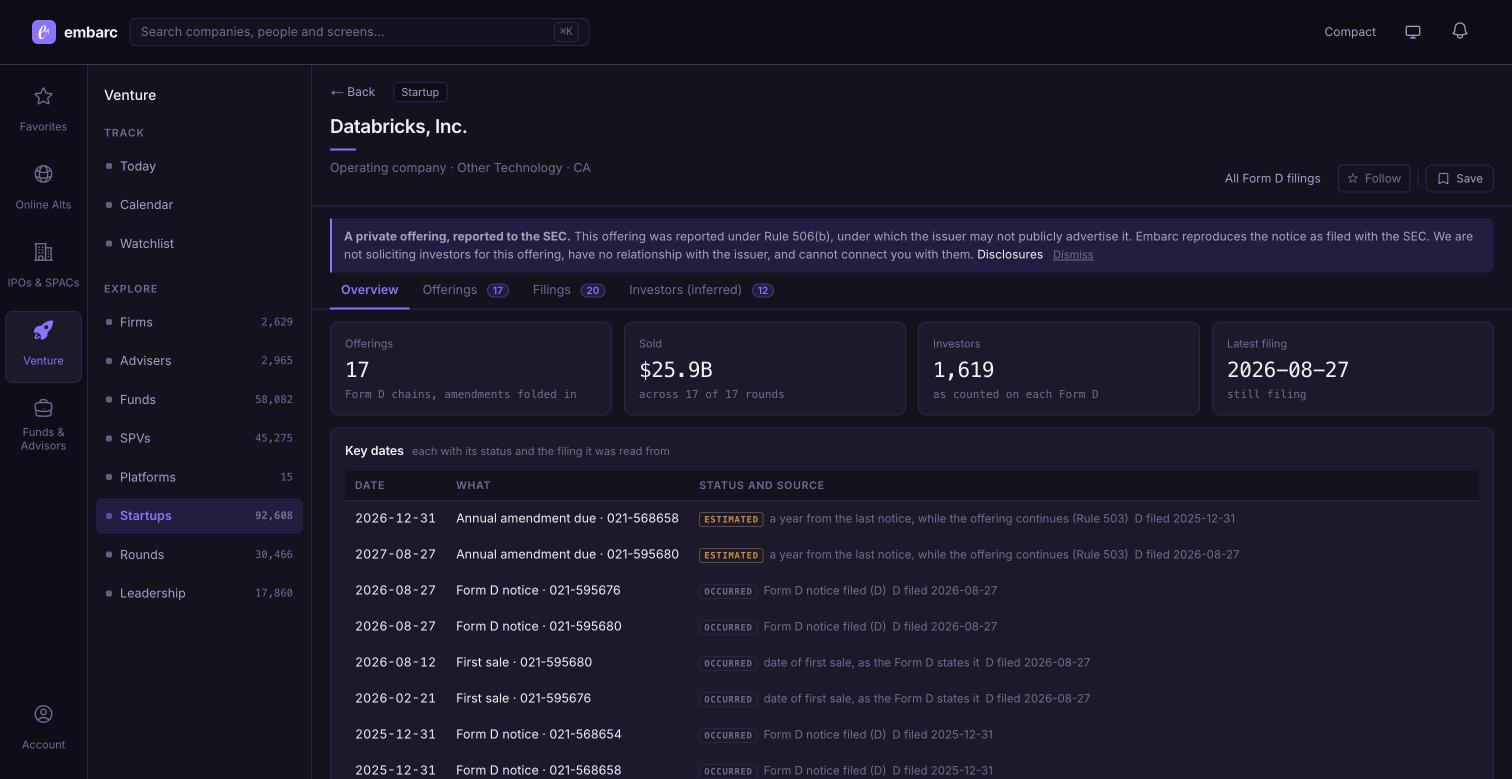Screen dimensions: 1512x779
Task: Click the Latest filing 2026-08-27 card
Action: pyautogui.click(x=1353, y=368)
